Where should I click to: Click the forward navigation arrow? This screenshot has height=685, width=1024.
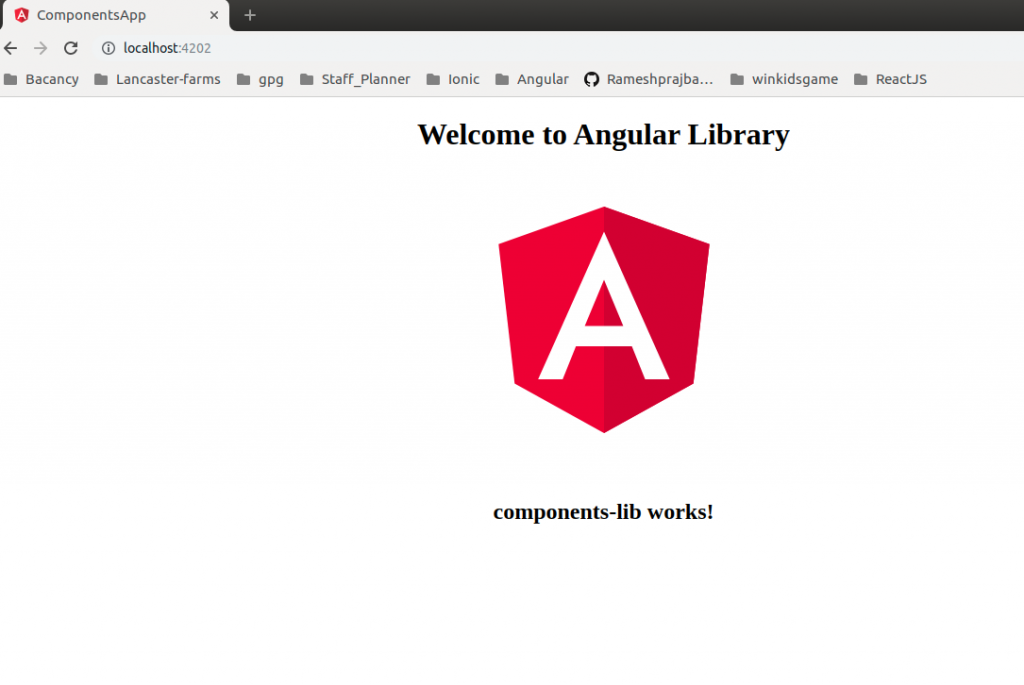point(40,47)
